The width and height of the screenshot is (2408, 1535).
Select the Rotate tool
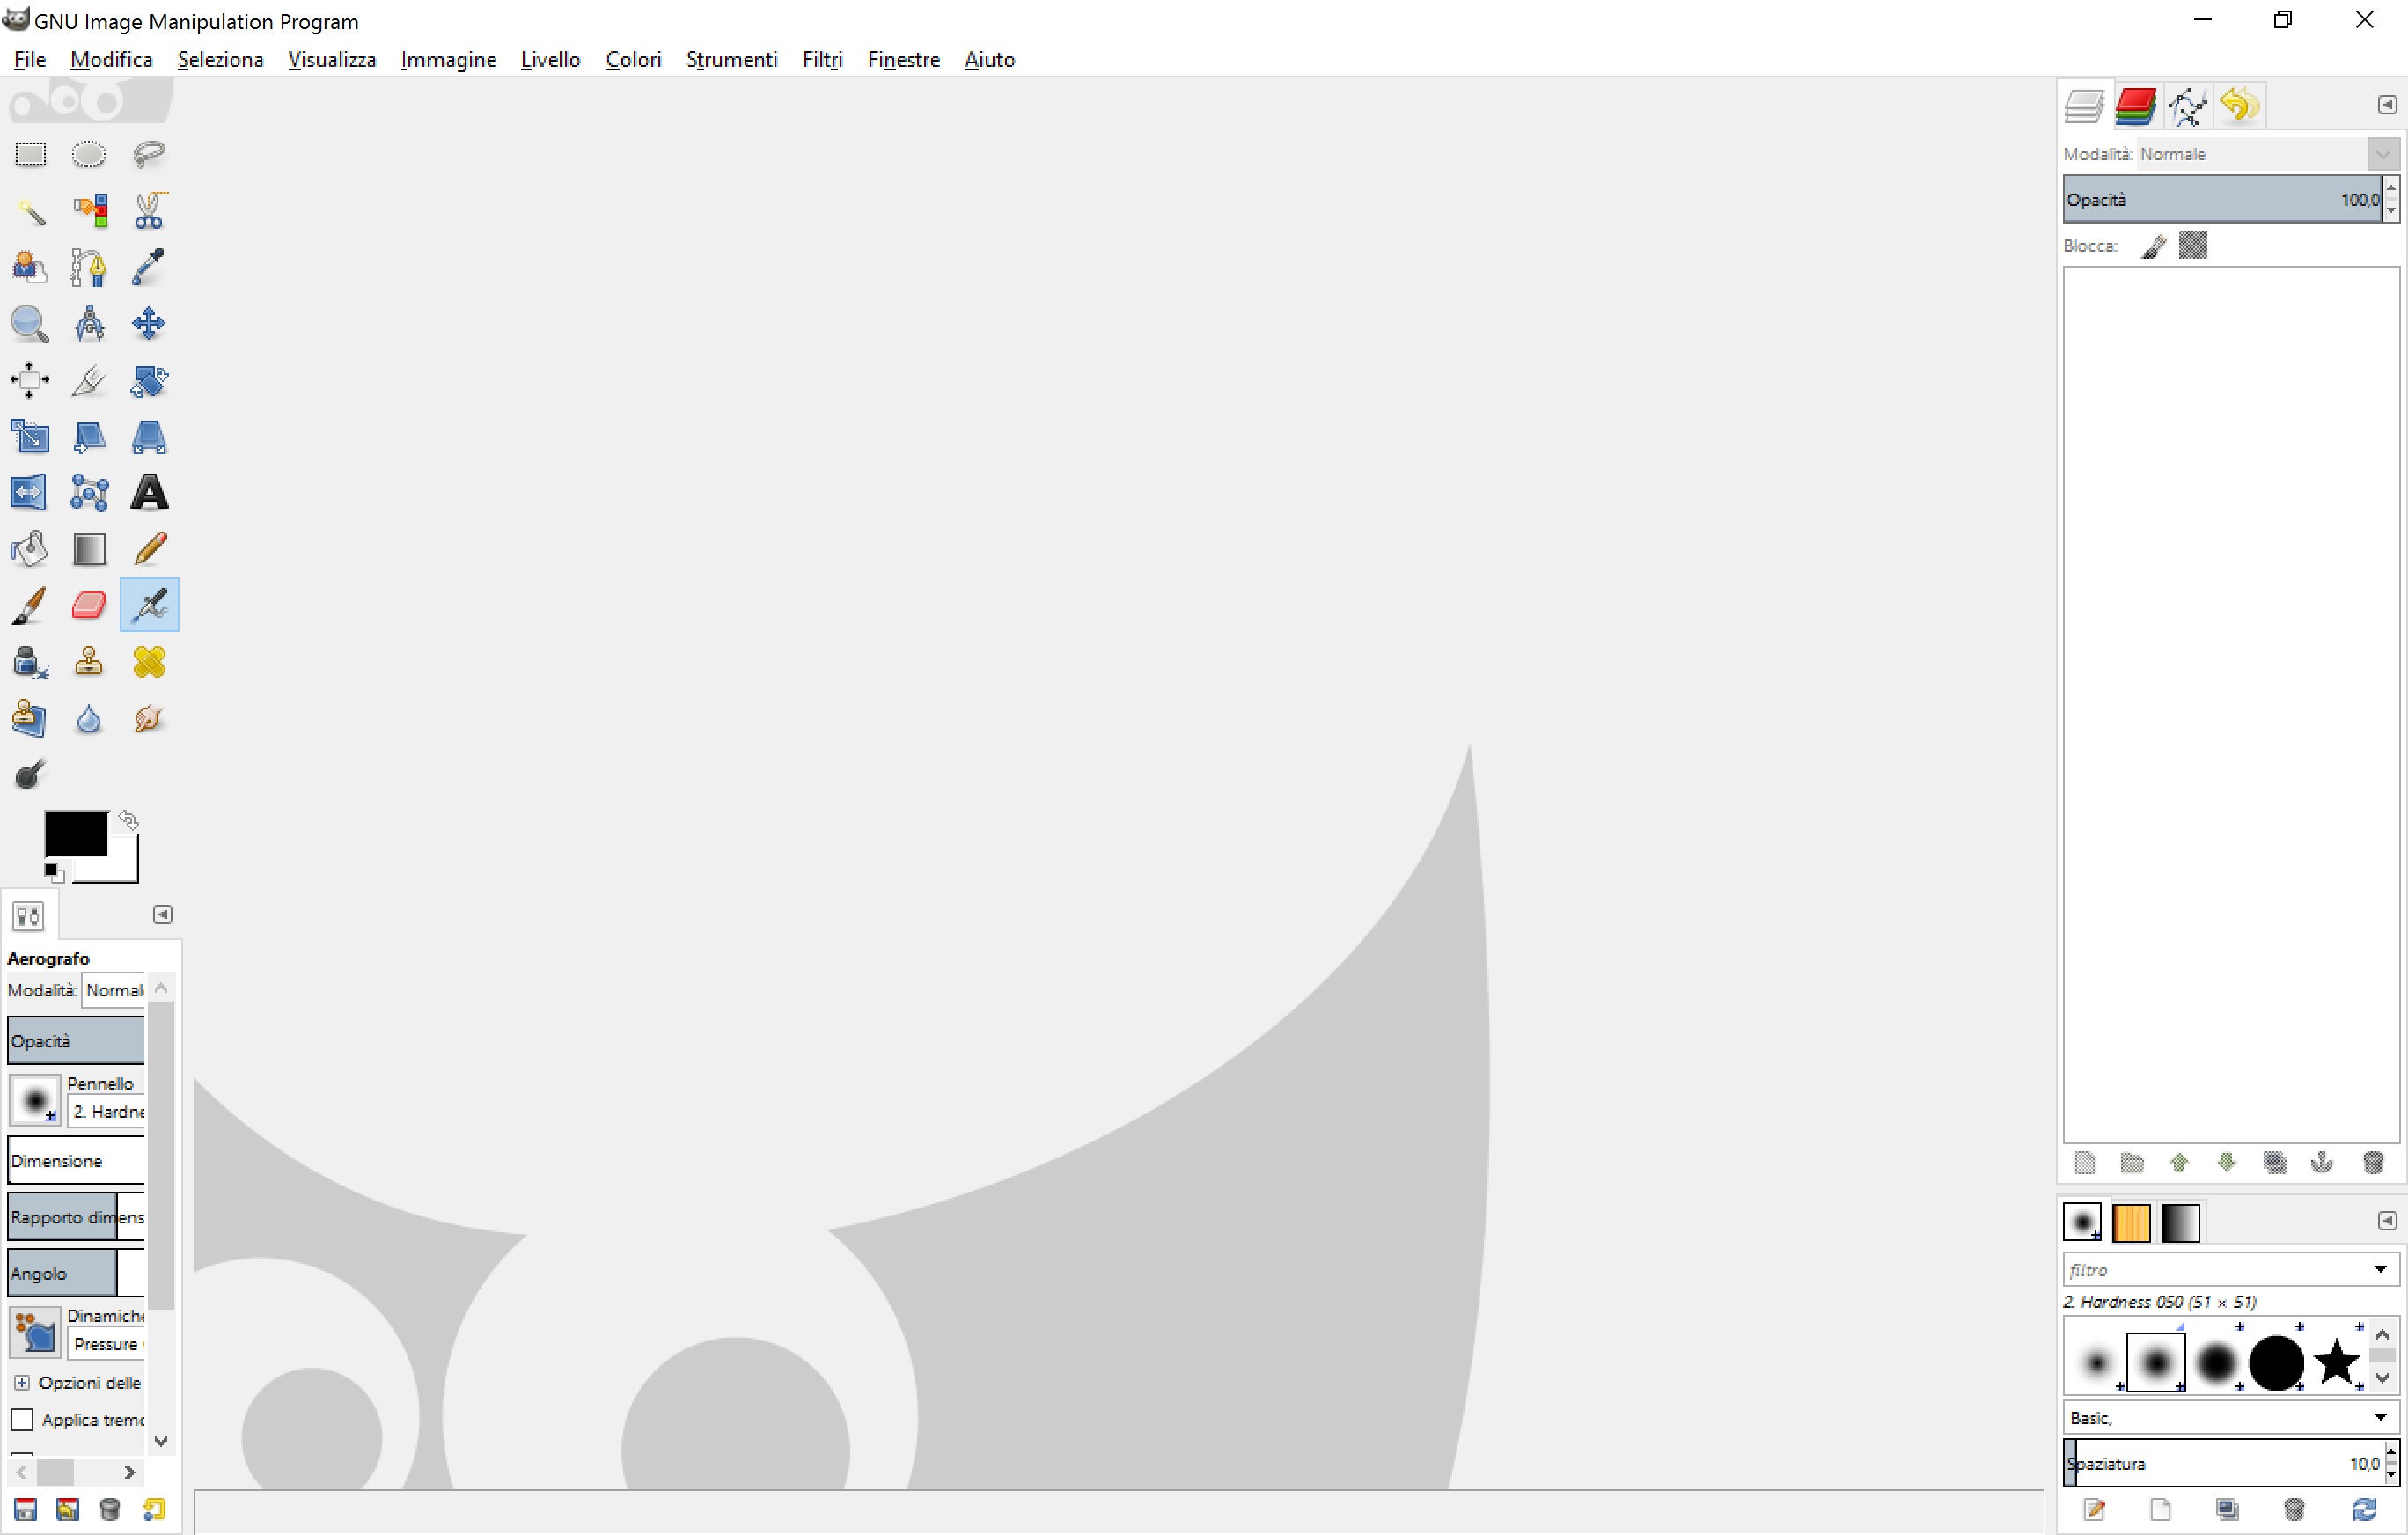pos(149,380)
